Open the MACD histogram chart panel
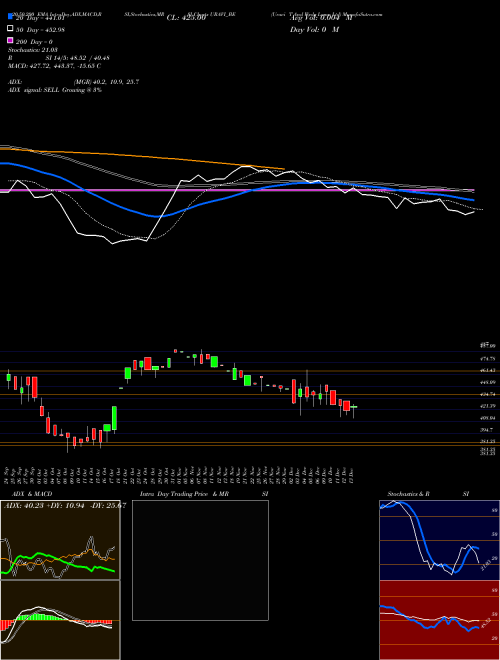 (60, 620)
